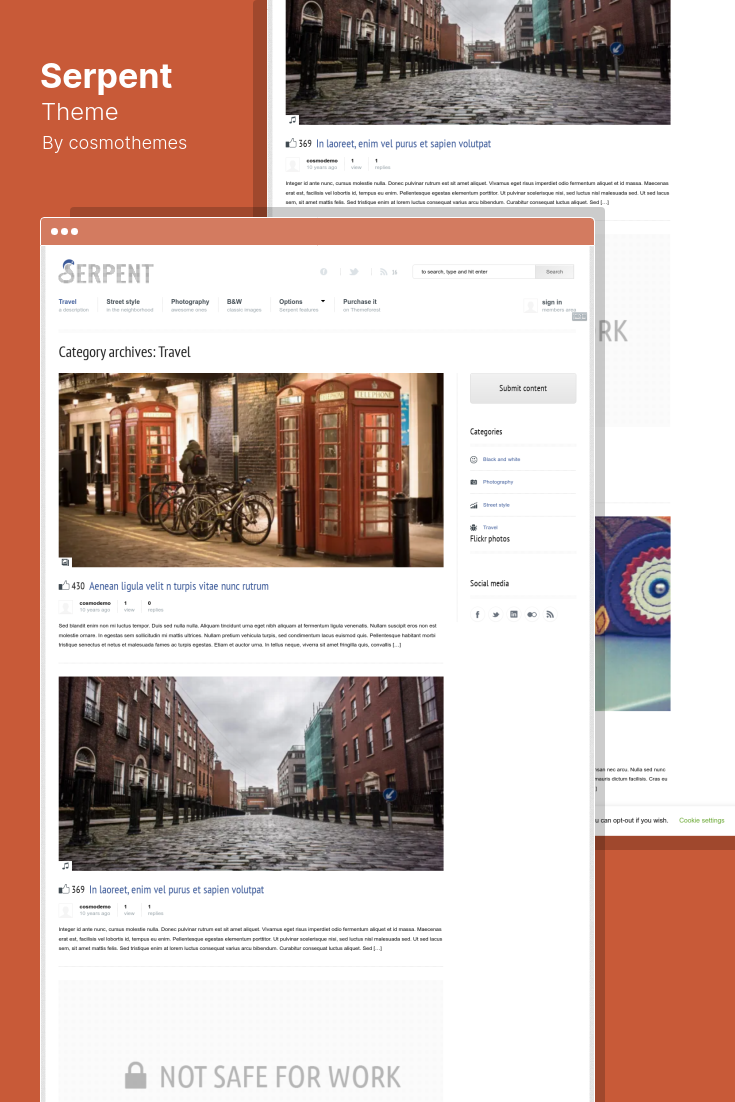The height and width of the screenshot is (1102, 735).
Task: Open the RSS feed icon in sidebar
Action: 549,614
